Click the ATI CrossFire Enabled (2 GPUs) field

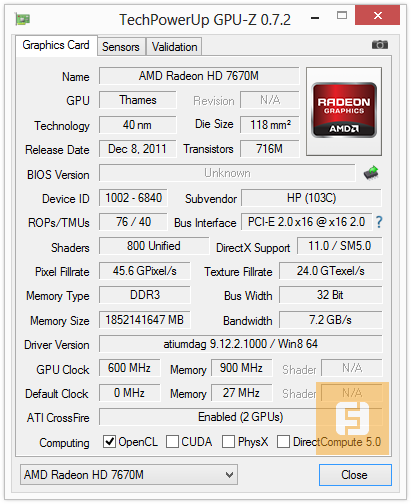241,417
